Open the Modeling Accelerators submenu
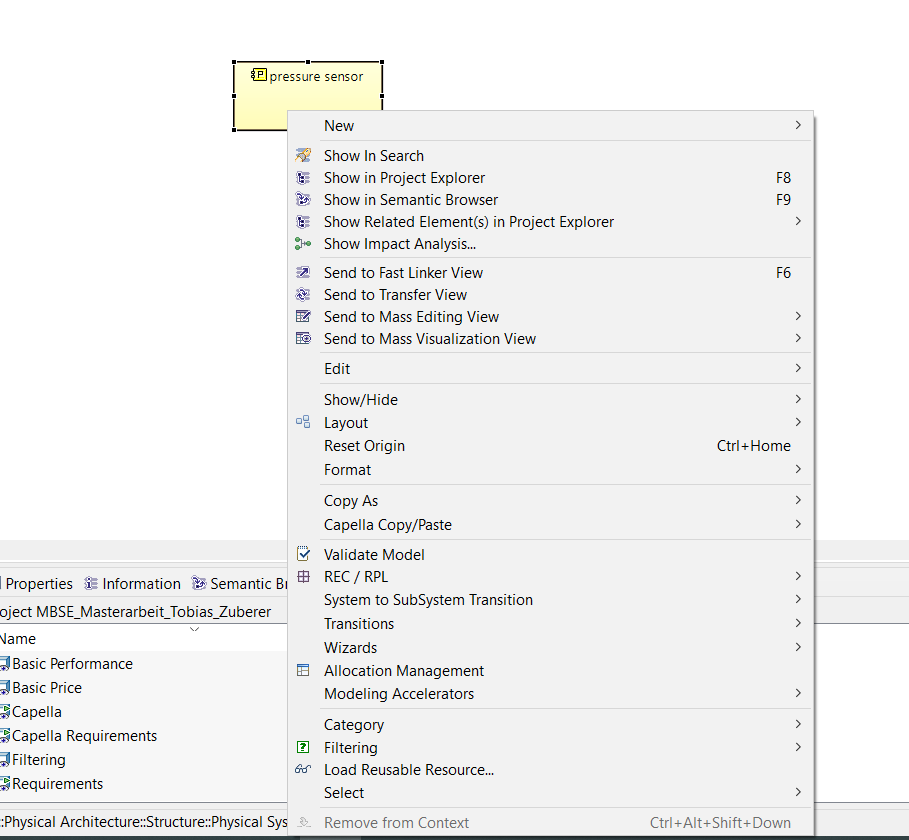 (x=551, y=694)
